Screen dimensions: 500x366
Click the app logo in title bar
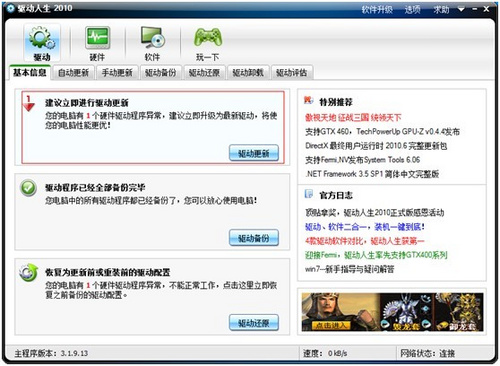[x=11, y=8]
